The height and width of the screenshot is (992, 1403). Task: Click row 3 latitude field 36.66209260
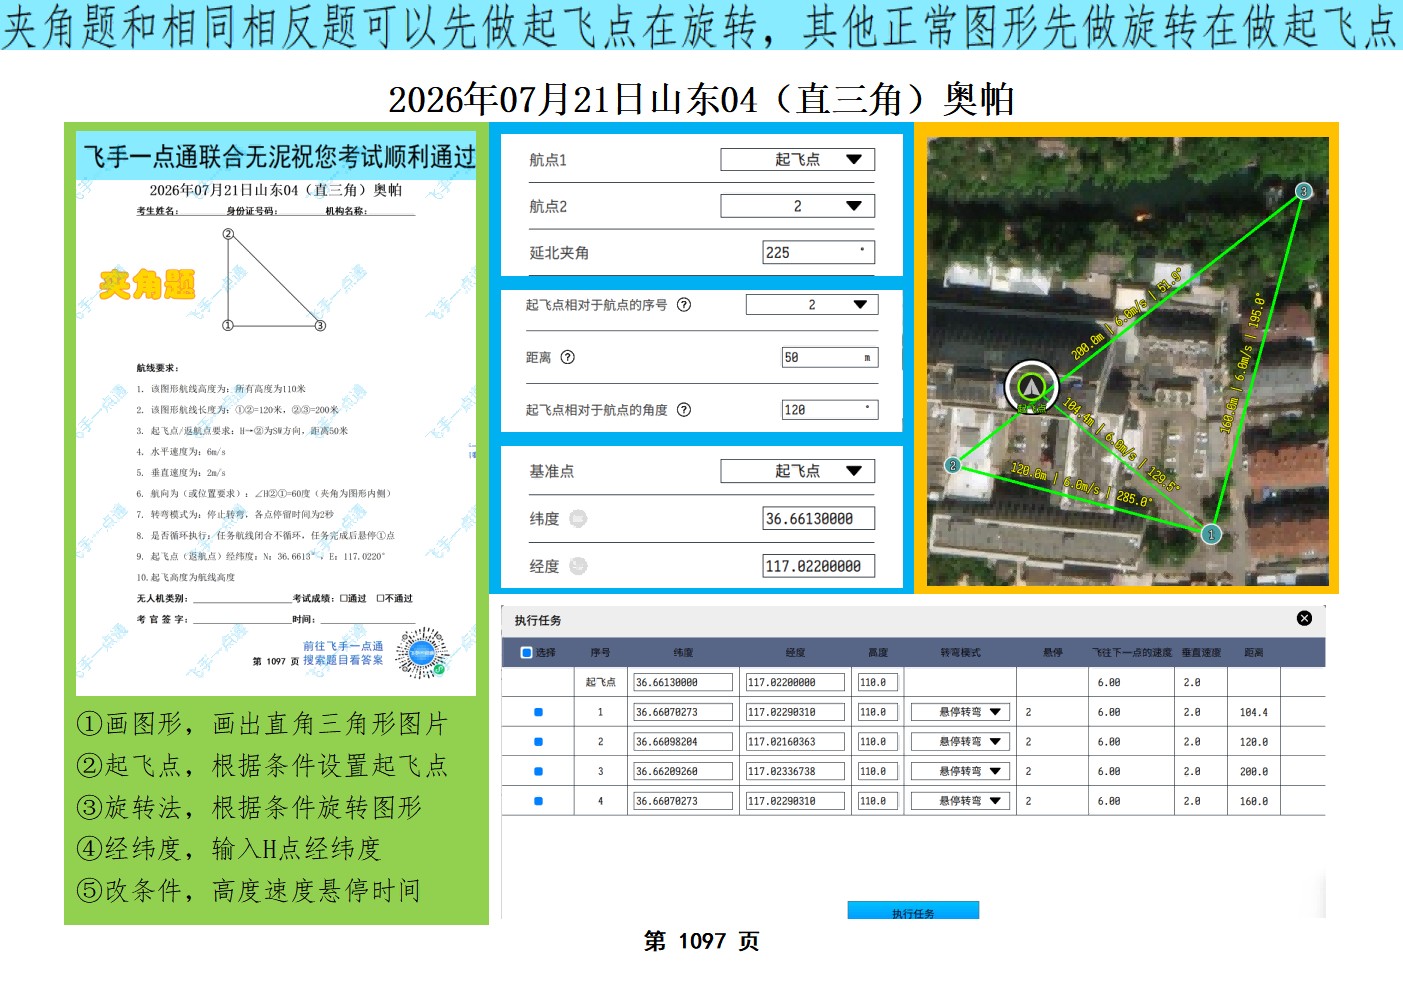[x=683, y=771]
